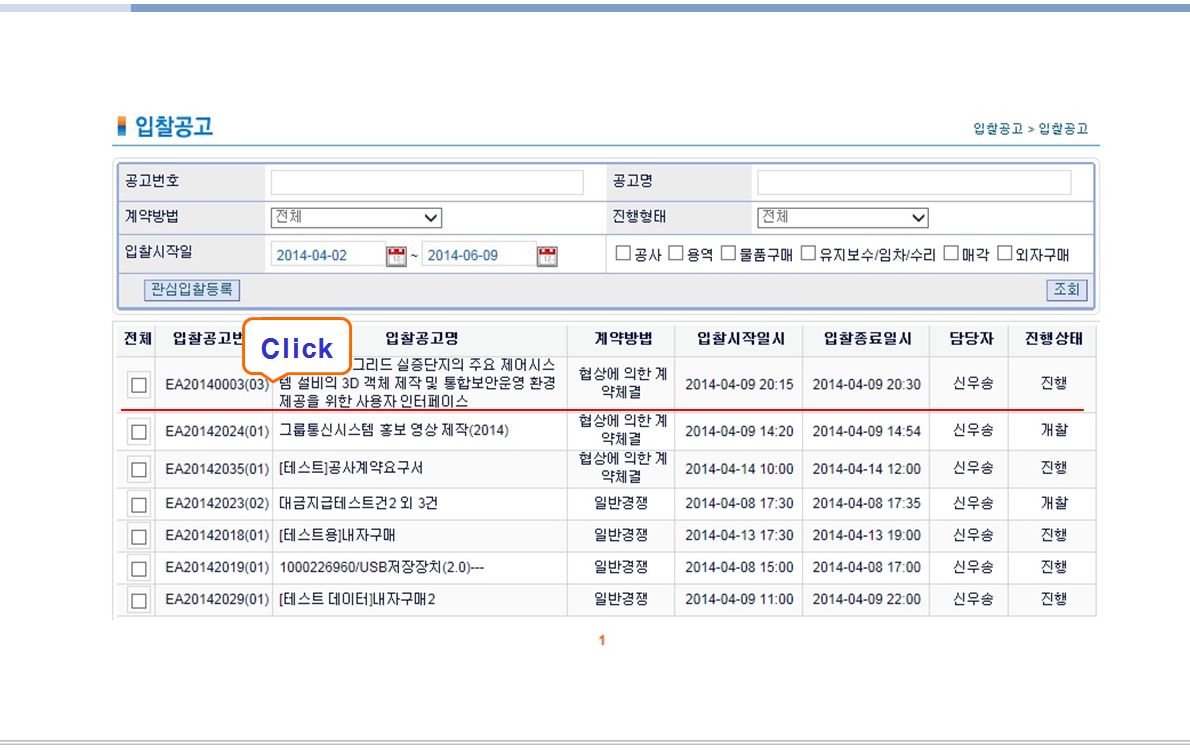Open bid number EA20142035(01)
This screenshot has height=750, width=1190.
pyautogui.click(x=217, y=469)
